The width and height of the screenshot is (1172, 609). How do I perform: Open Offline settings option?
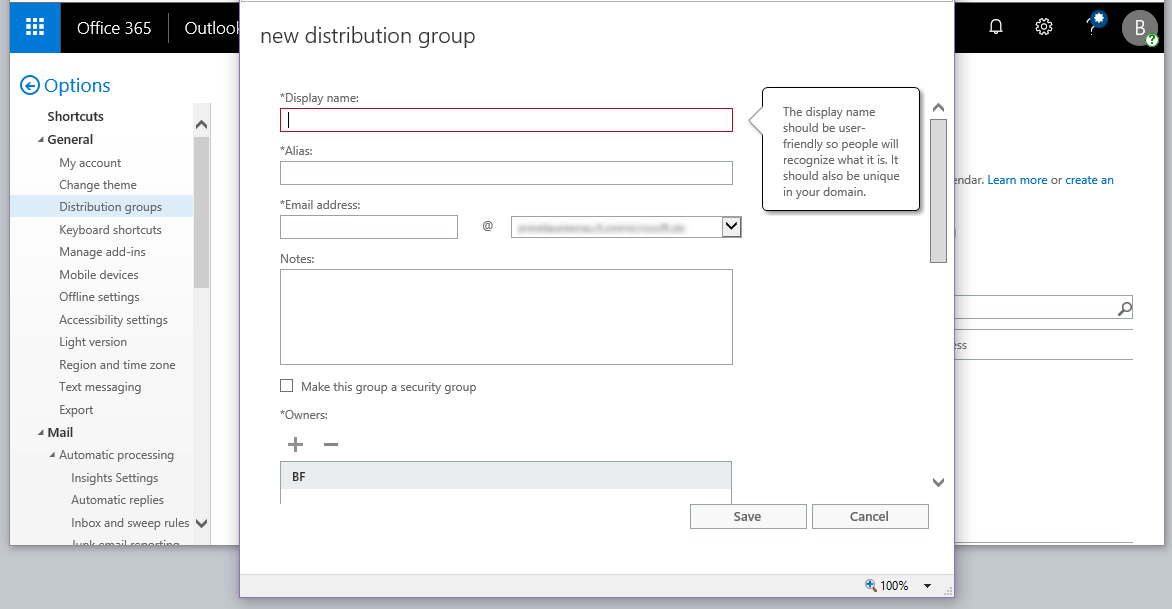point(99,297)
